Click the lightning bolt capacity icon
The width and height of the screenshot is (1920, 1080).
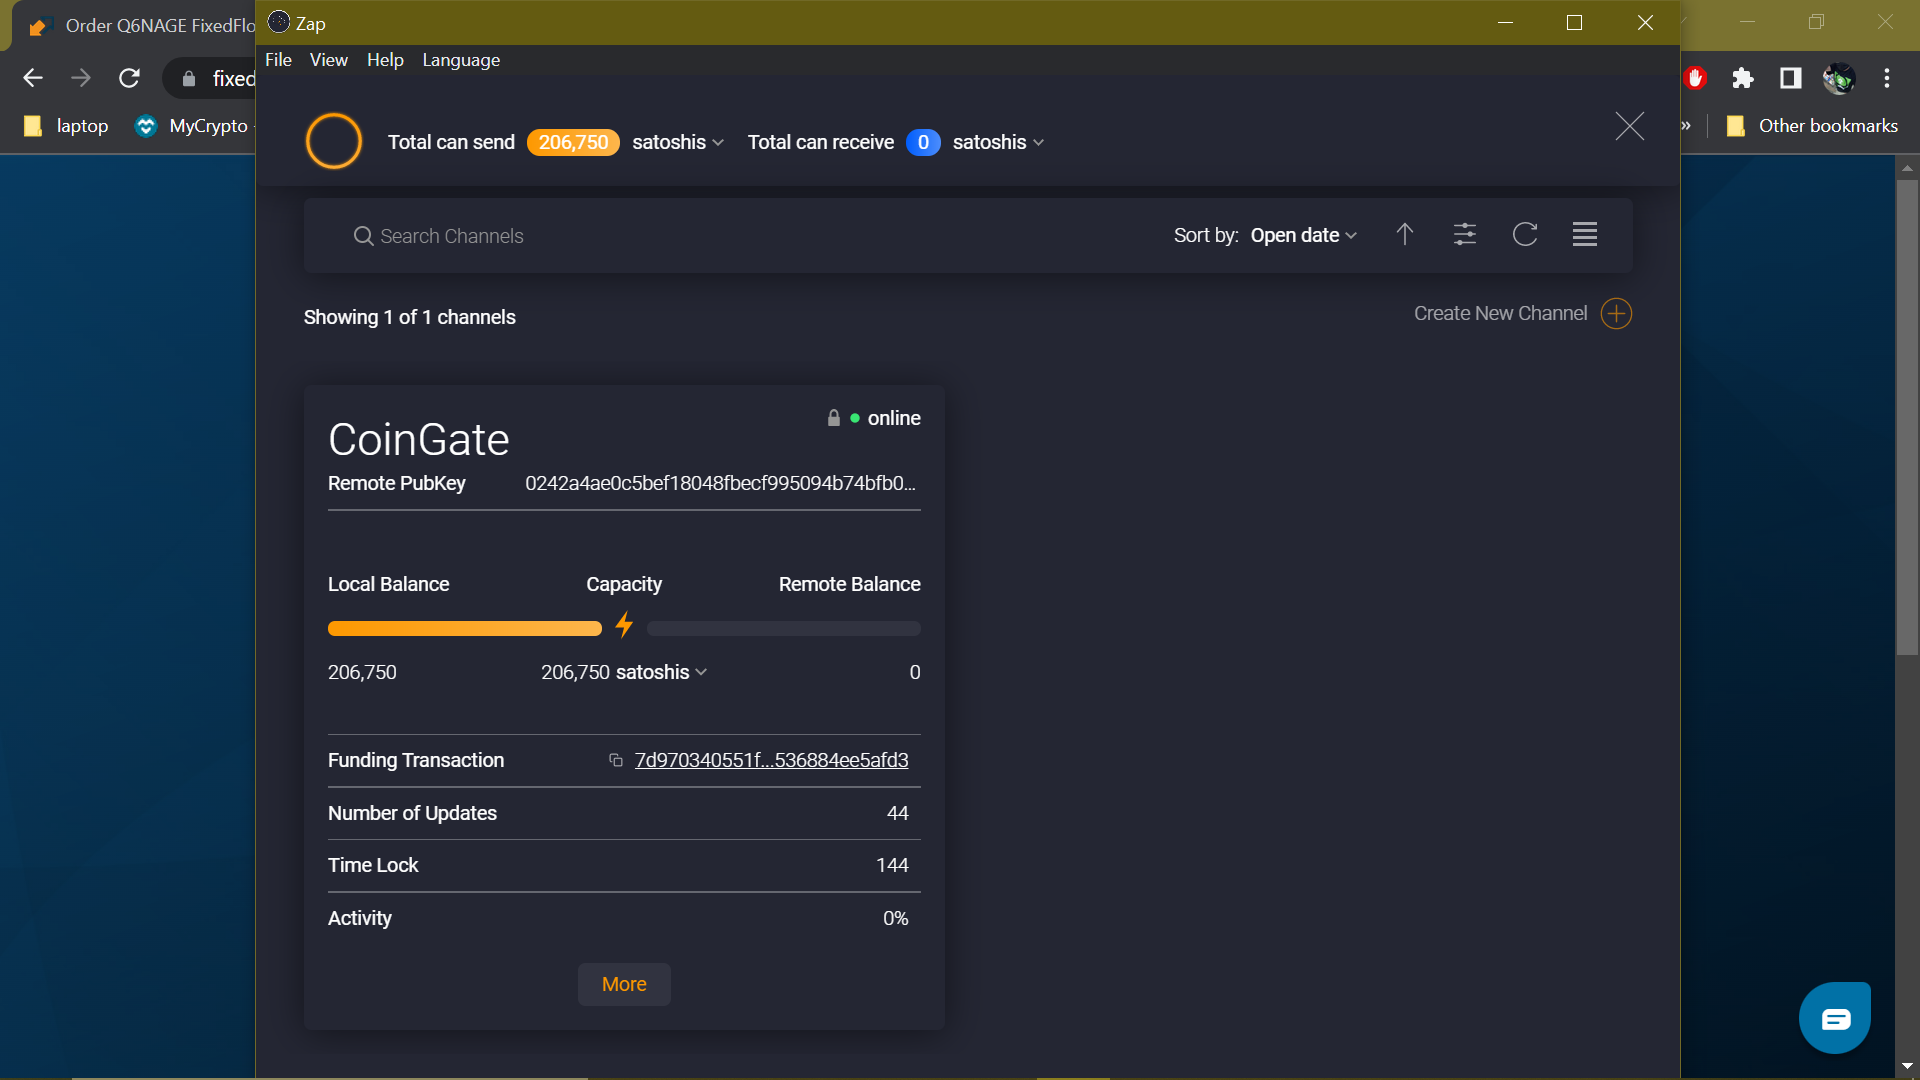pyautogui.click(x=624, y=626)
